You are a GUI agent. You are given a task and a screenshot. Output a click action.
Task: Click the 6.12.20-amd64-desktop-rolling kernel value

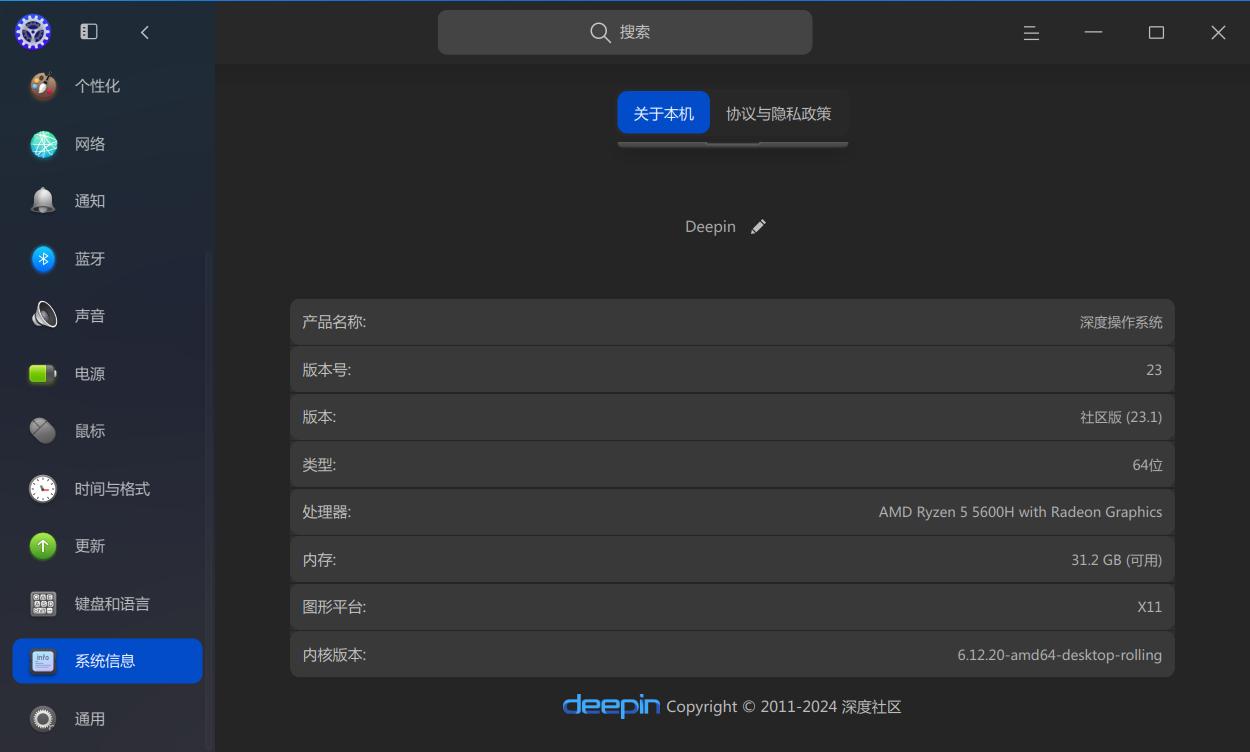coord(1059,655)
